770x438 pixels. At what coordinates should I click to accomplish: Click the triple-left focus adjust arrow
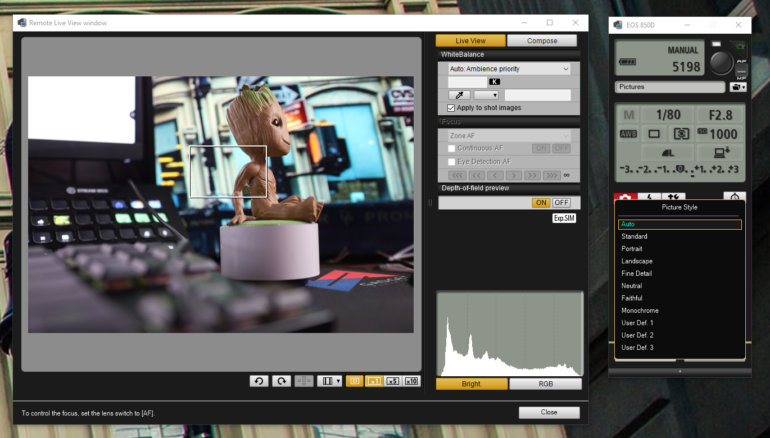457,175
